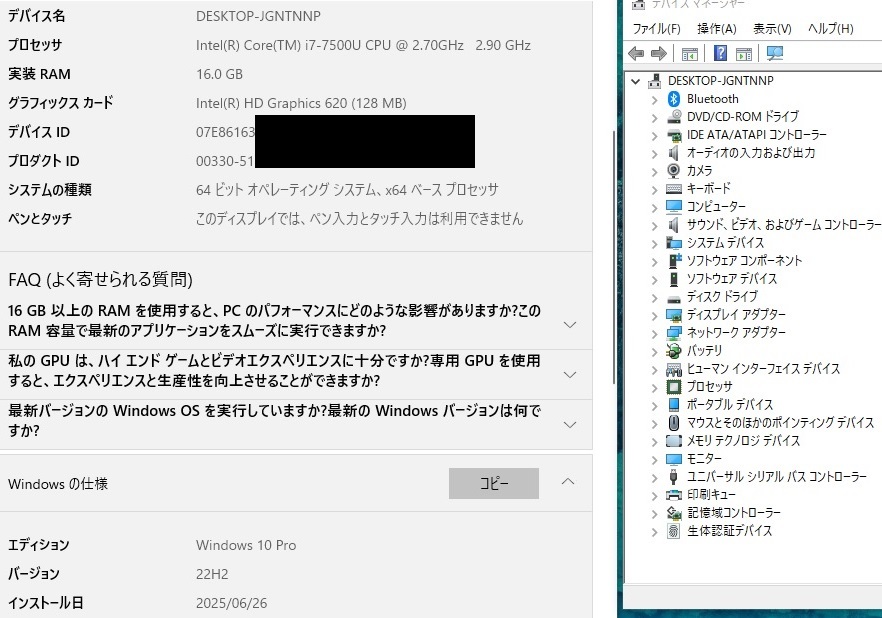Expand the ポータブル デバイス node
This screenshot has width=882, height=618.
(654, 405)
